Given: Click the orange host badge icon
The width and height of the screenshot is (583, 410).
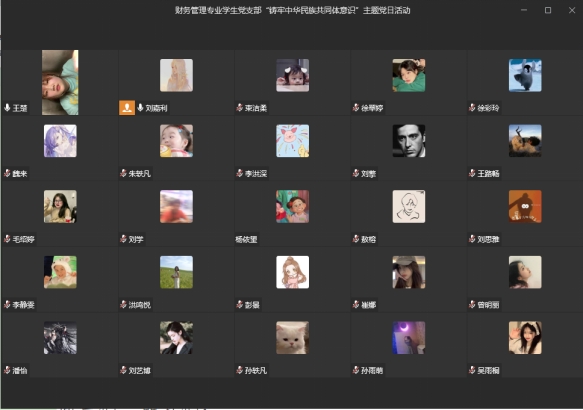Looking at the screenshot, I should [x=127, y=108].
